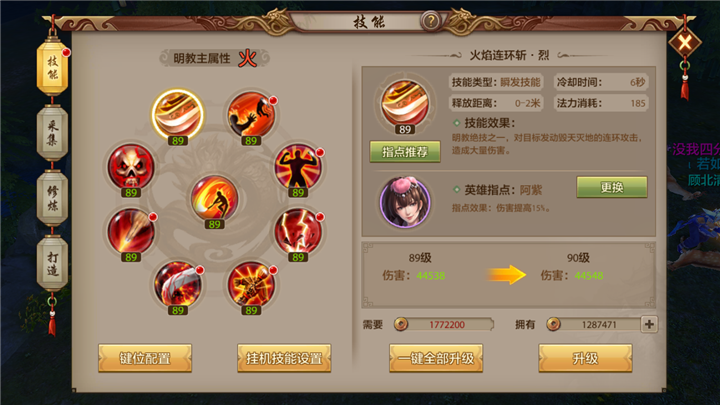Image resolution: width=720 pixels, height=405 pixels.
Task: Click the 一键全部升级 button
Action: point(436,358)
